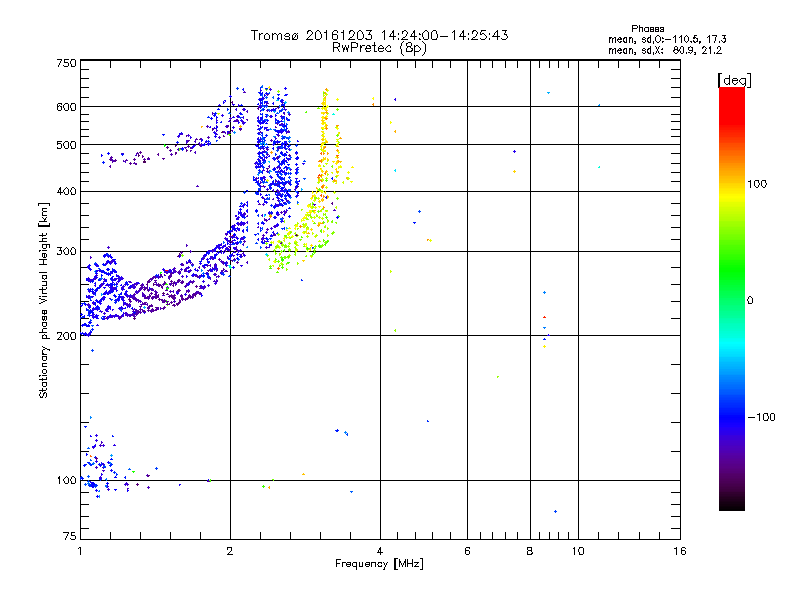Click the plot title "Tromsø 20161203 14:24:00-14:25:43"

pos(379,35)
